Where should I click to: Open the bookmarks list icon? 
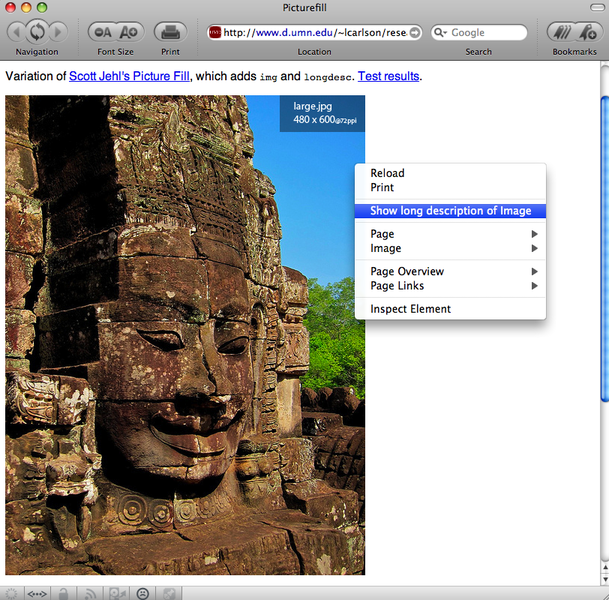pyautogui.click(x=562, y=32)
